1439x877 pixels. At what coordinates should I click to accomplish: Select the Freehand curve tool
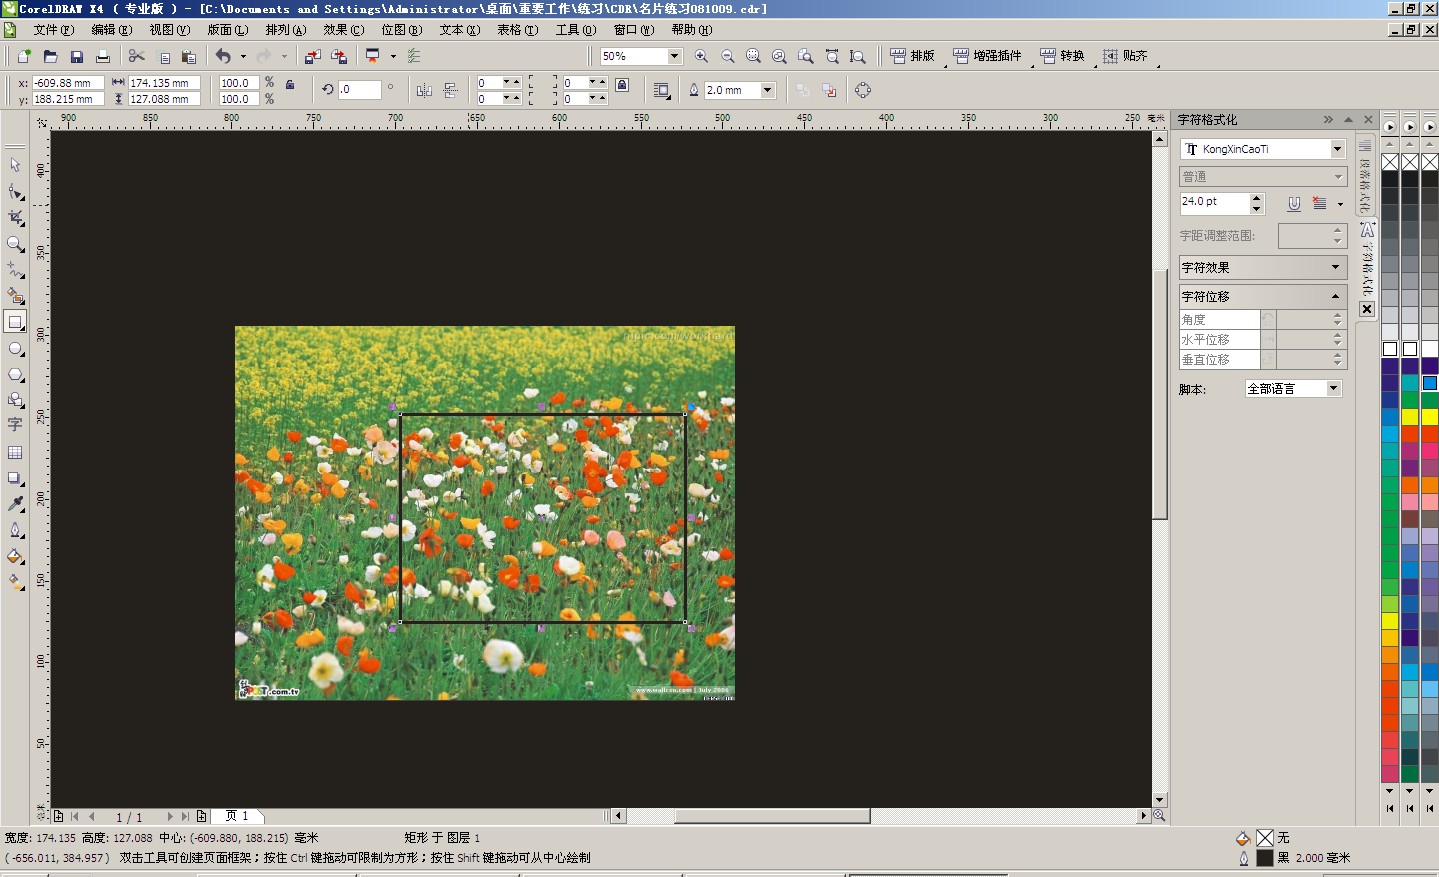[15, 269]
